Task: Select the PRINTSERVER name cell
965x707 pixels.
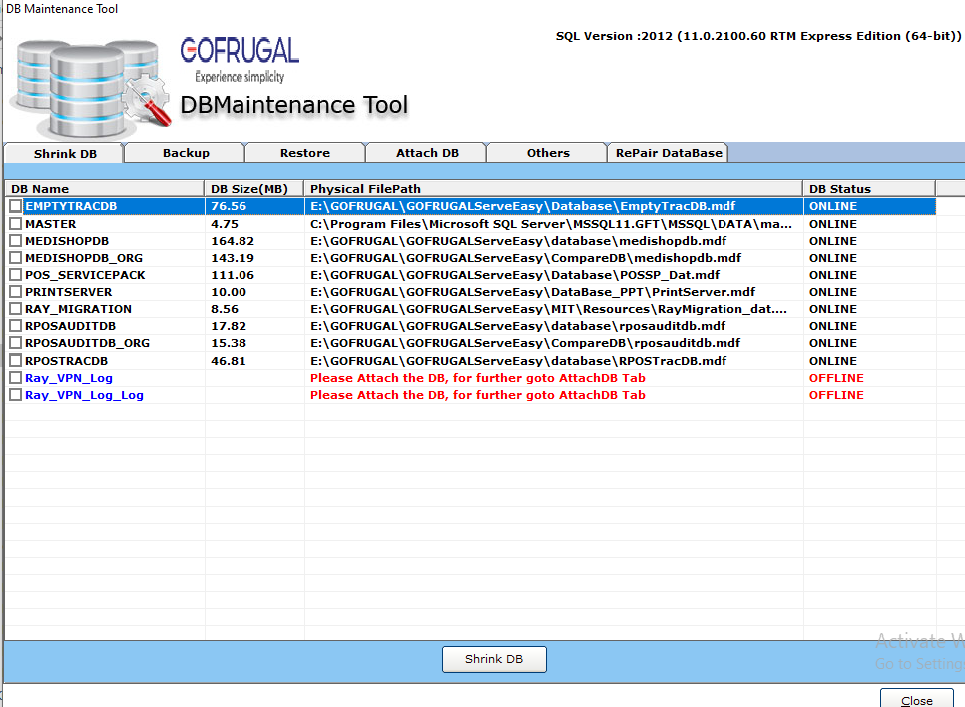Action: coord(68,292)
